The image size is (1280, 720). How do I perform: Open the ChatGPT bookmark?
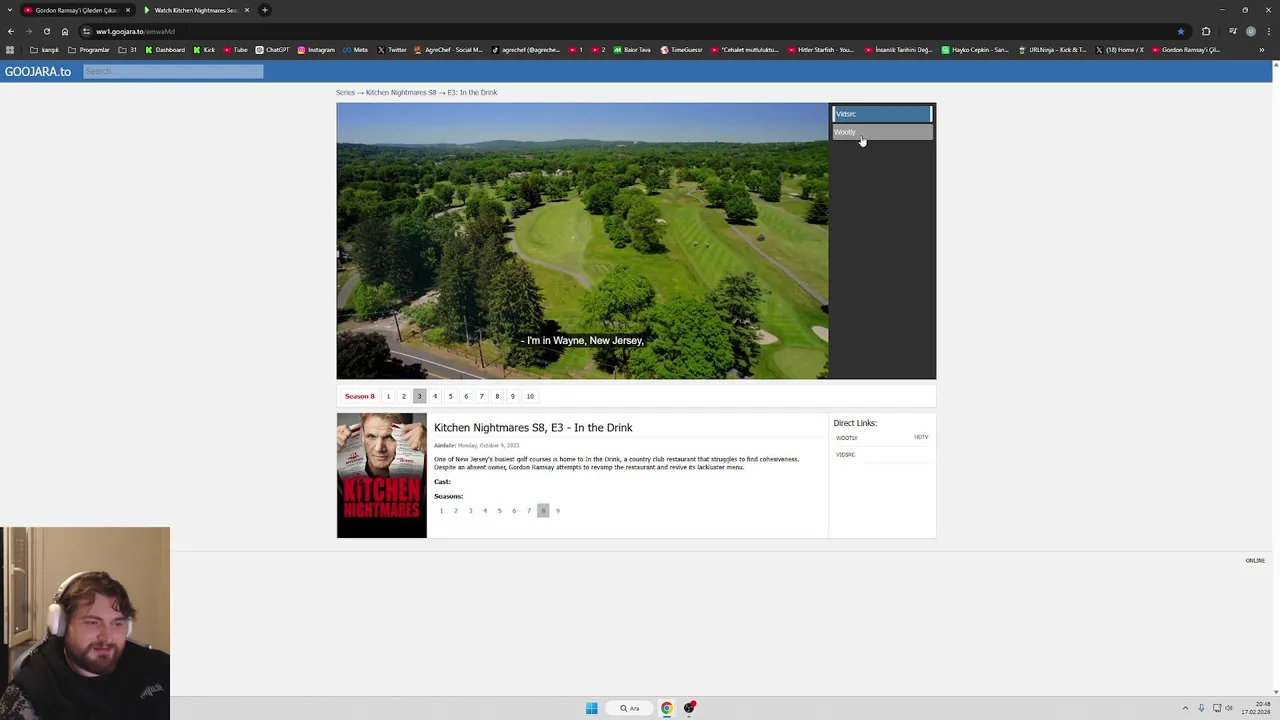[272, 50]
